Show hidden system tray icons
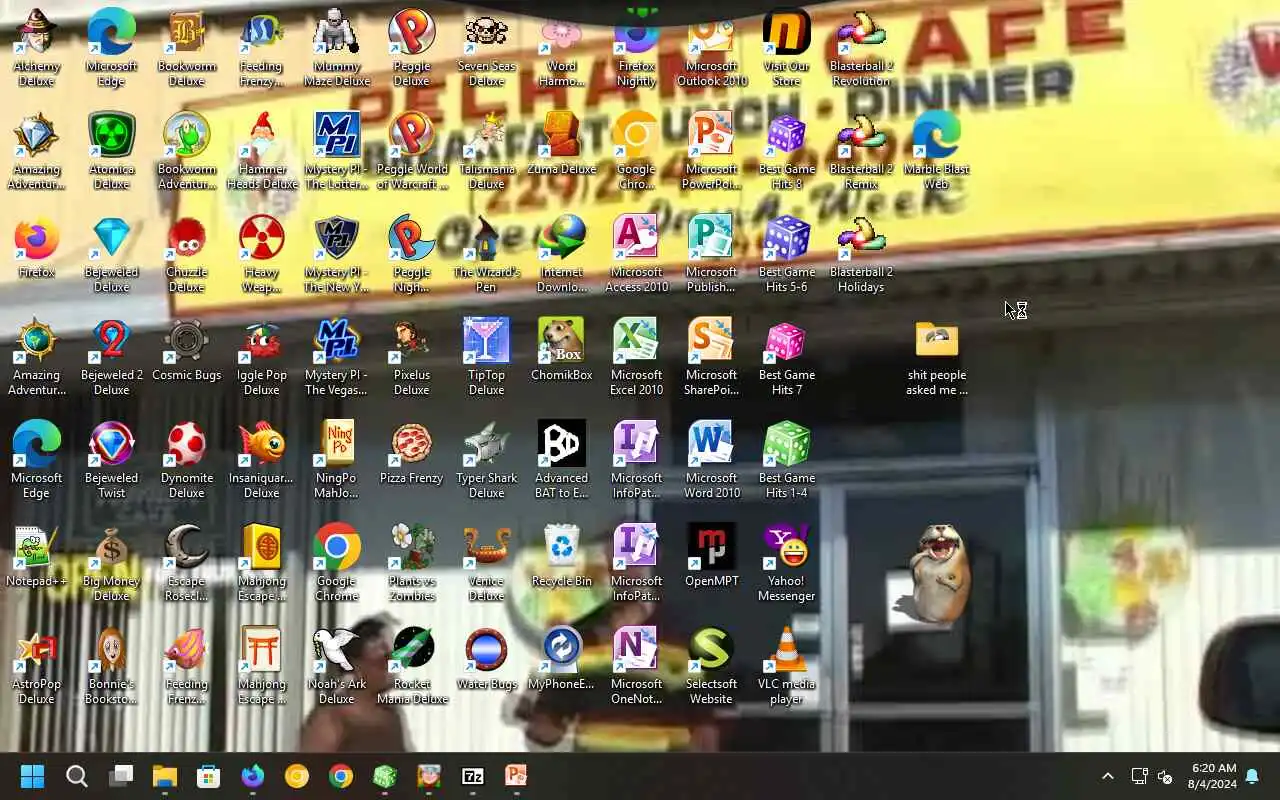 (1107, 776)
